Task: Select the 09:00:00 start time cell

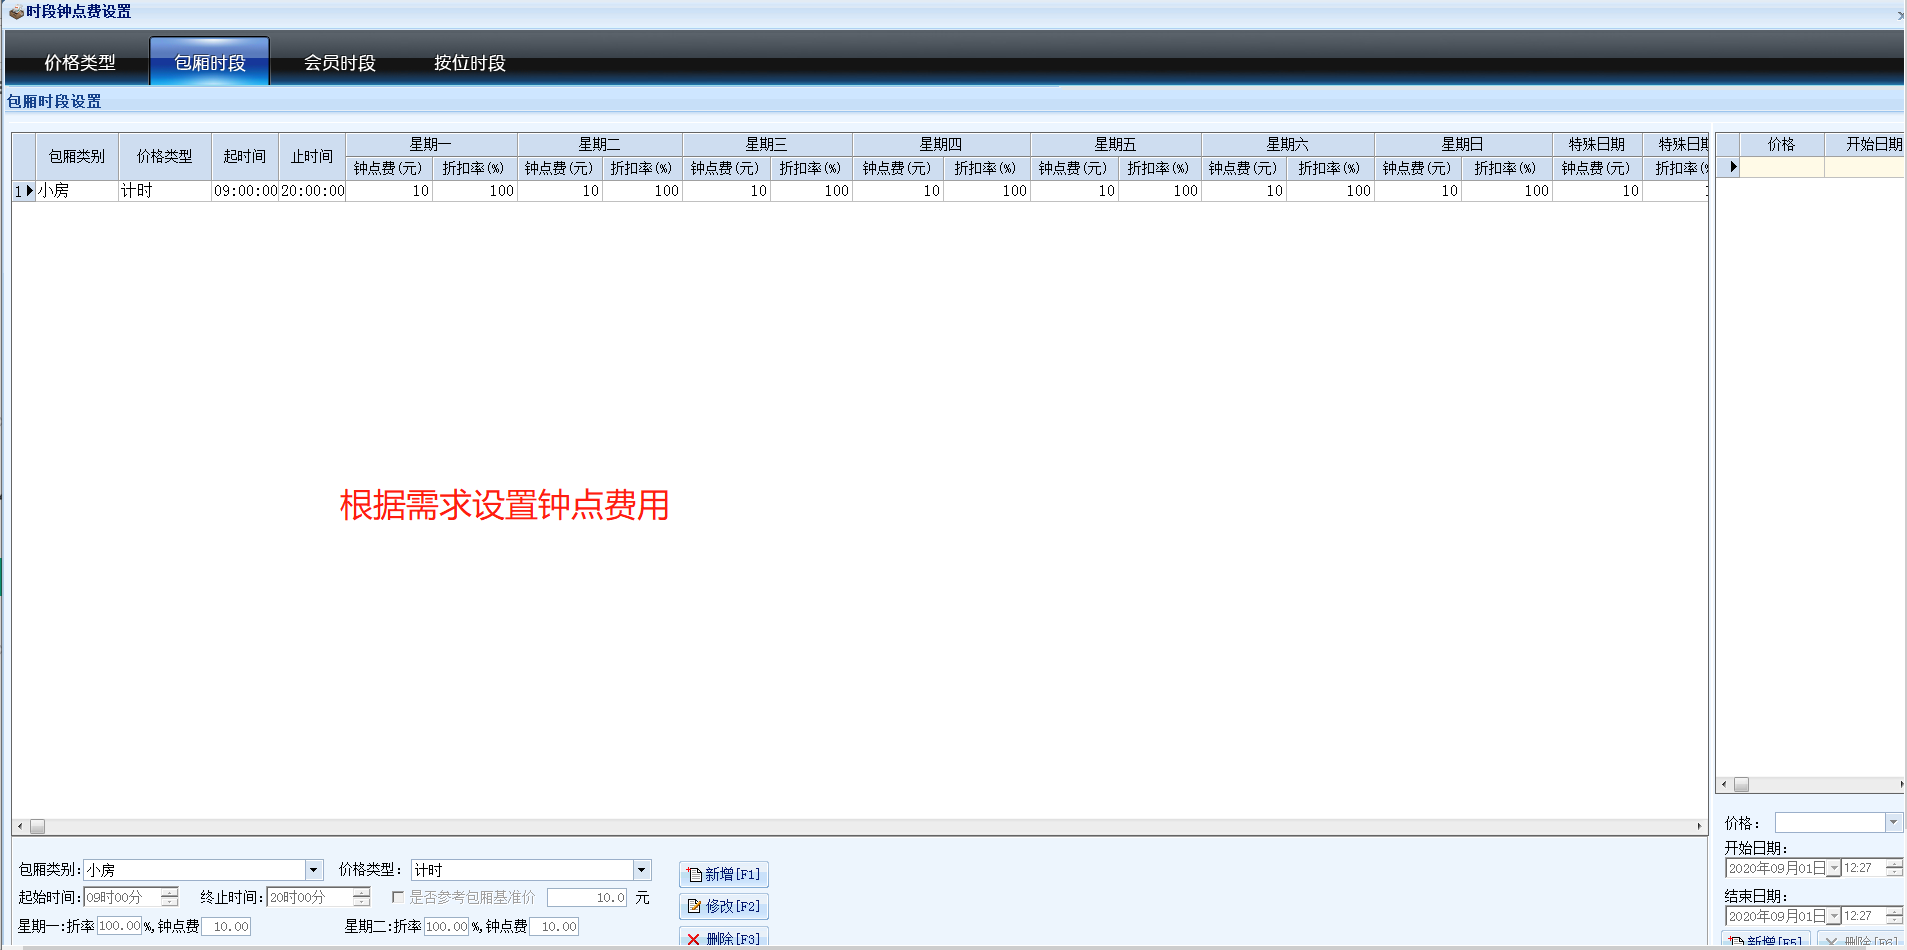Action: (x=245, y=190)
